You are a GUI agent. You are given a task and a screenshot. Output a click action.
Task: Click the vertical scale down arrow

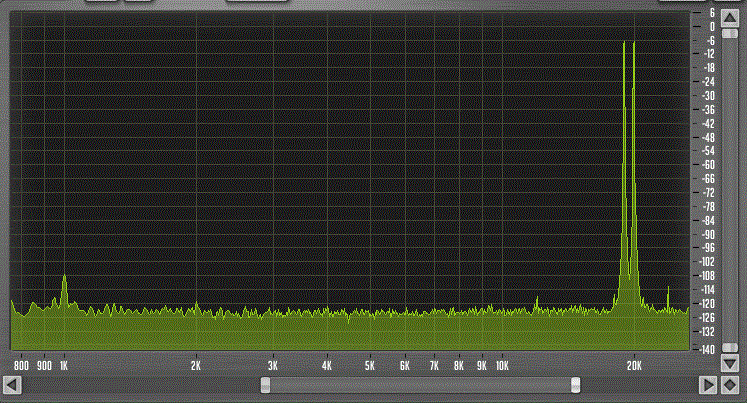730,364
